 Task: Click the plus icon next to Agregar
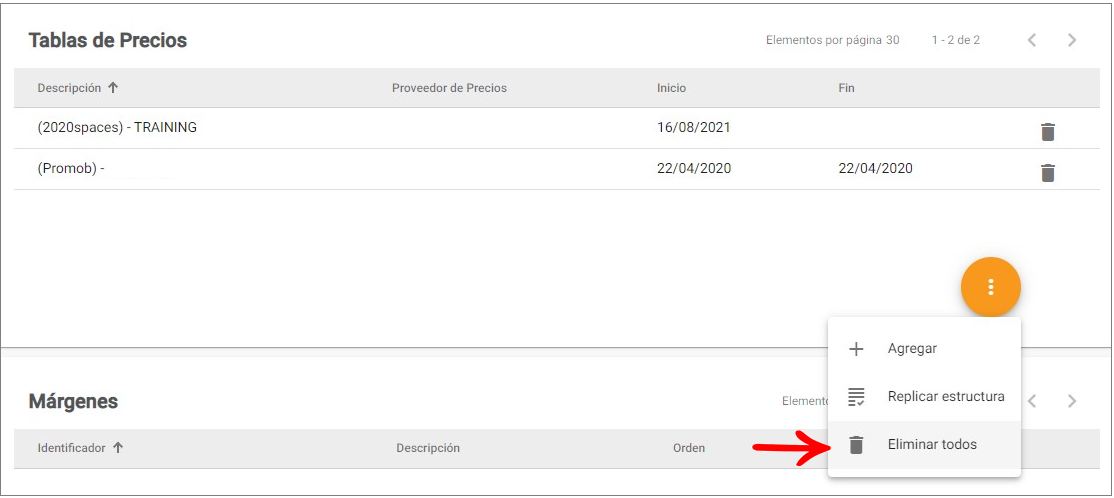coord(857,349)
